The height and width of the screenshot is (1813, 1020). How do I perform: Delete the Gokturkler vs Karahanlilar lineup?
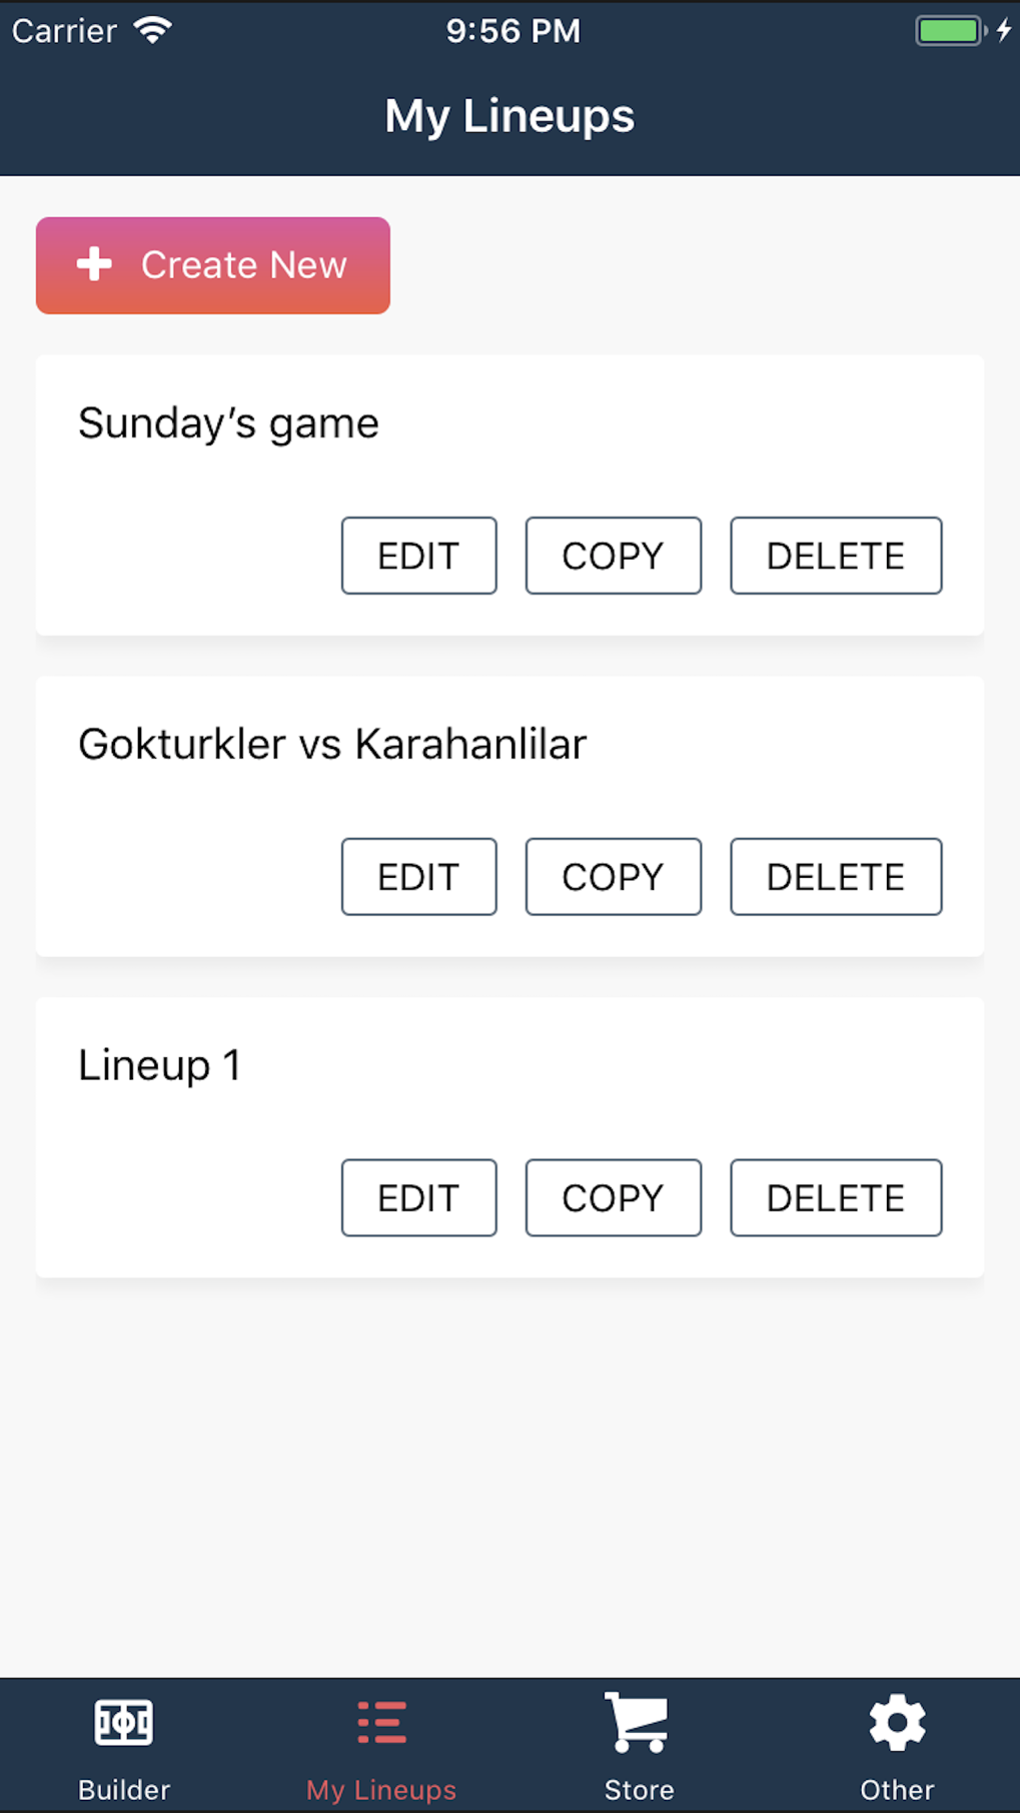tap(836, 877)
